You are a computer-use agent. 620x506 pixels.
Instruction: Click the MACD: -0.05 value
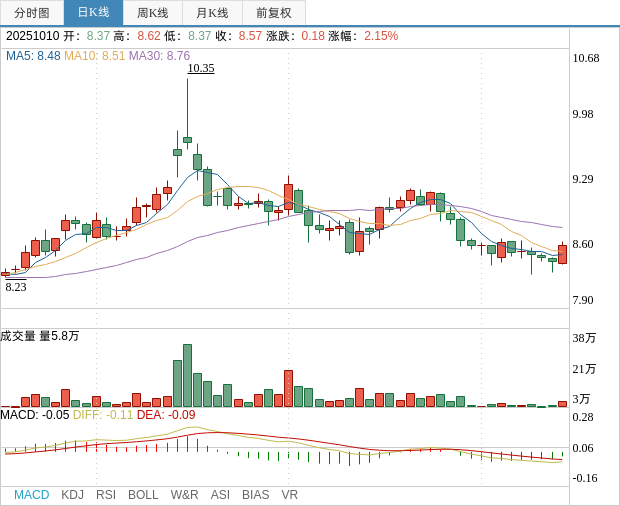35,415
